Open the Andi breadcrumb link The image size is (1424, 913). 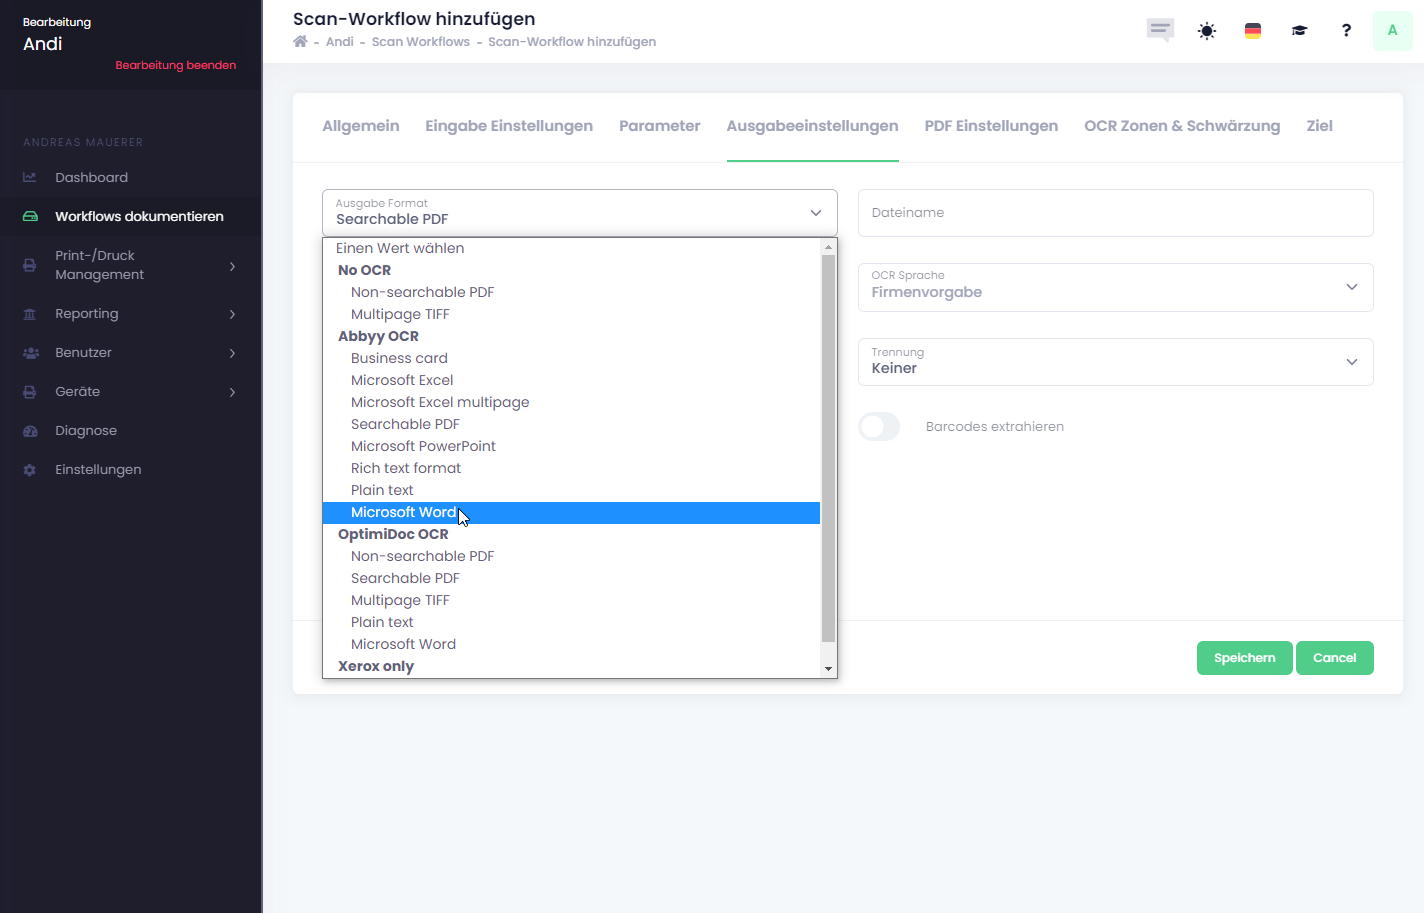click(x=340, y=42)
